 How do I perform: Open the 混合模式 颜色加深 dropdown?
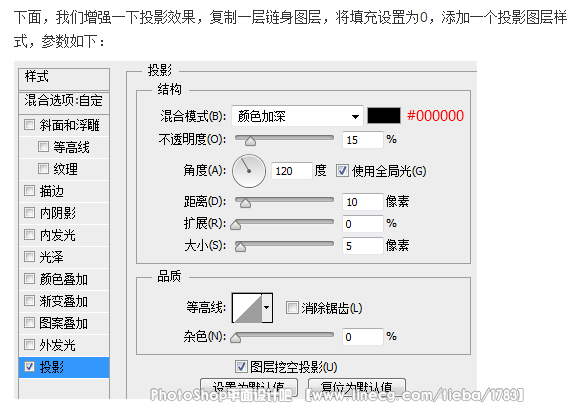[x=297, y=116]
